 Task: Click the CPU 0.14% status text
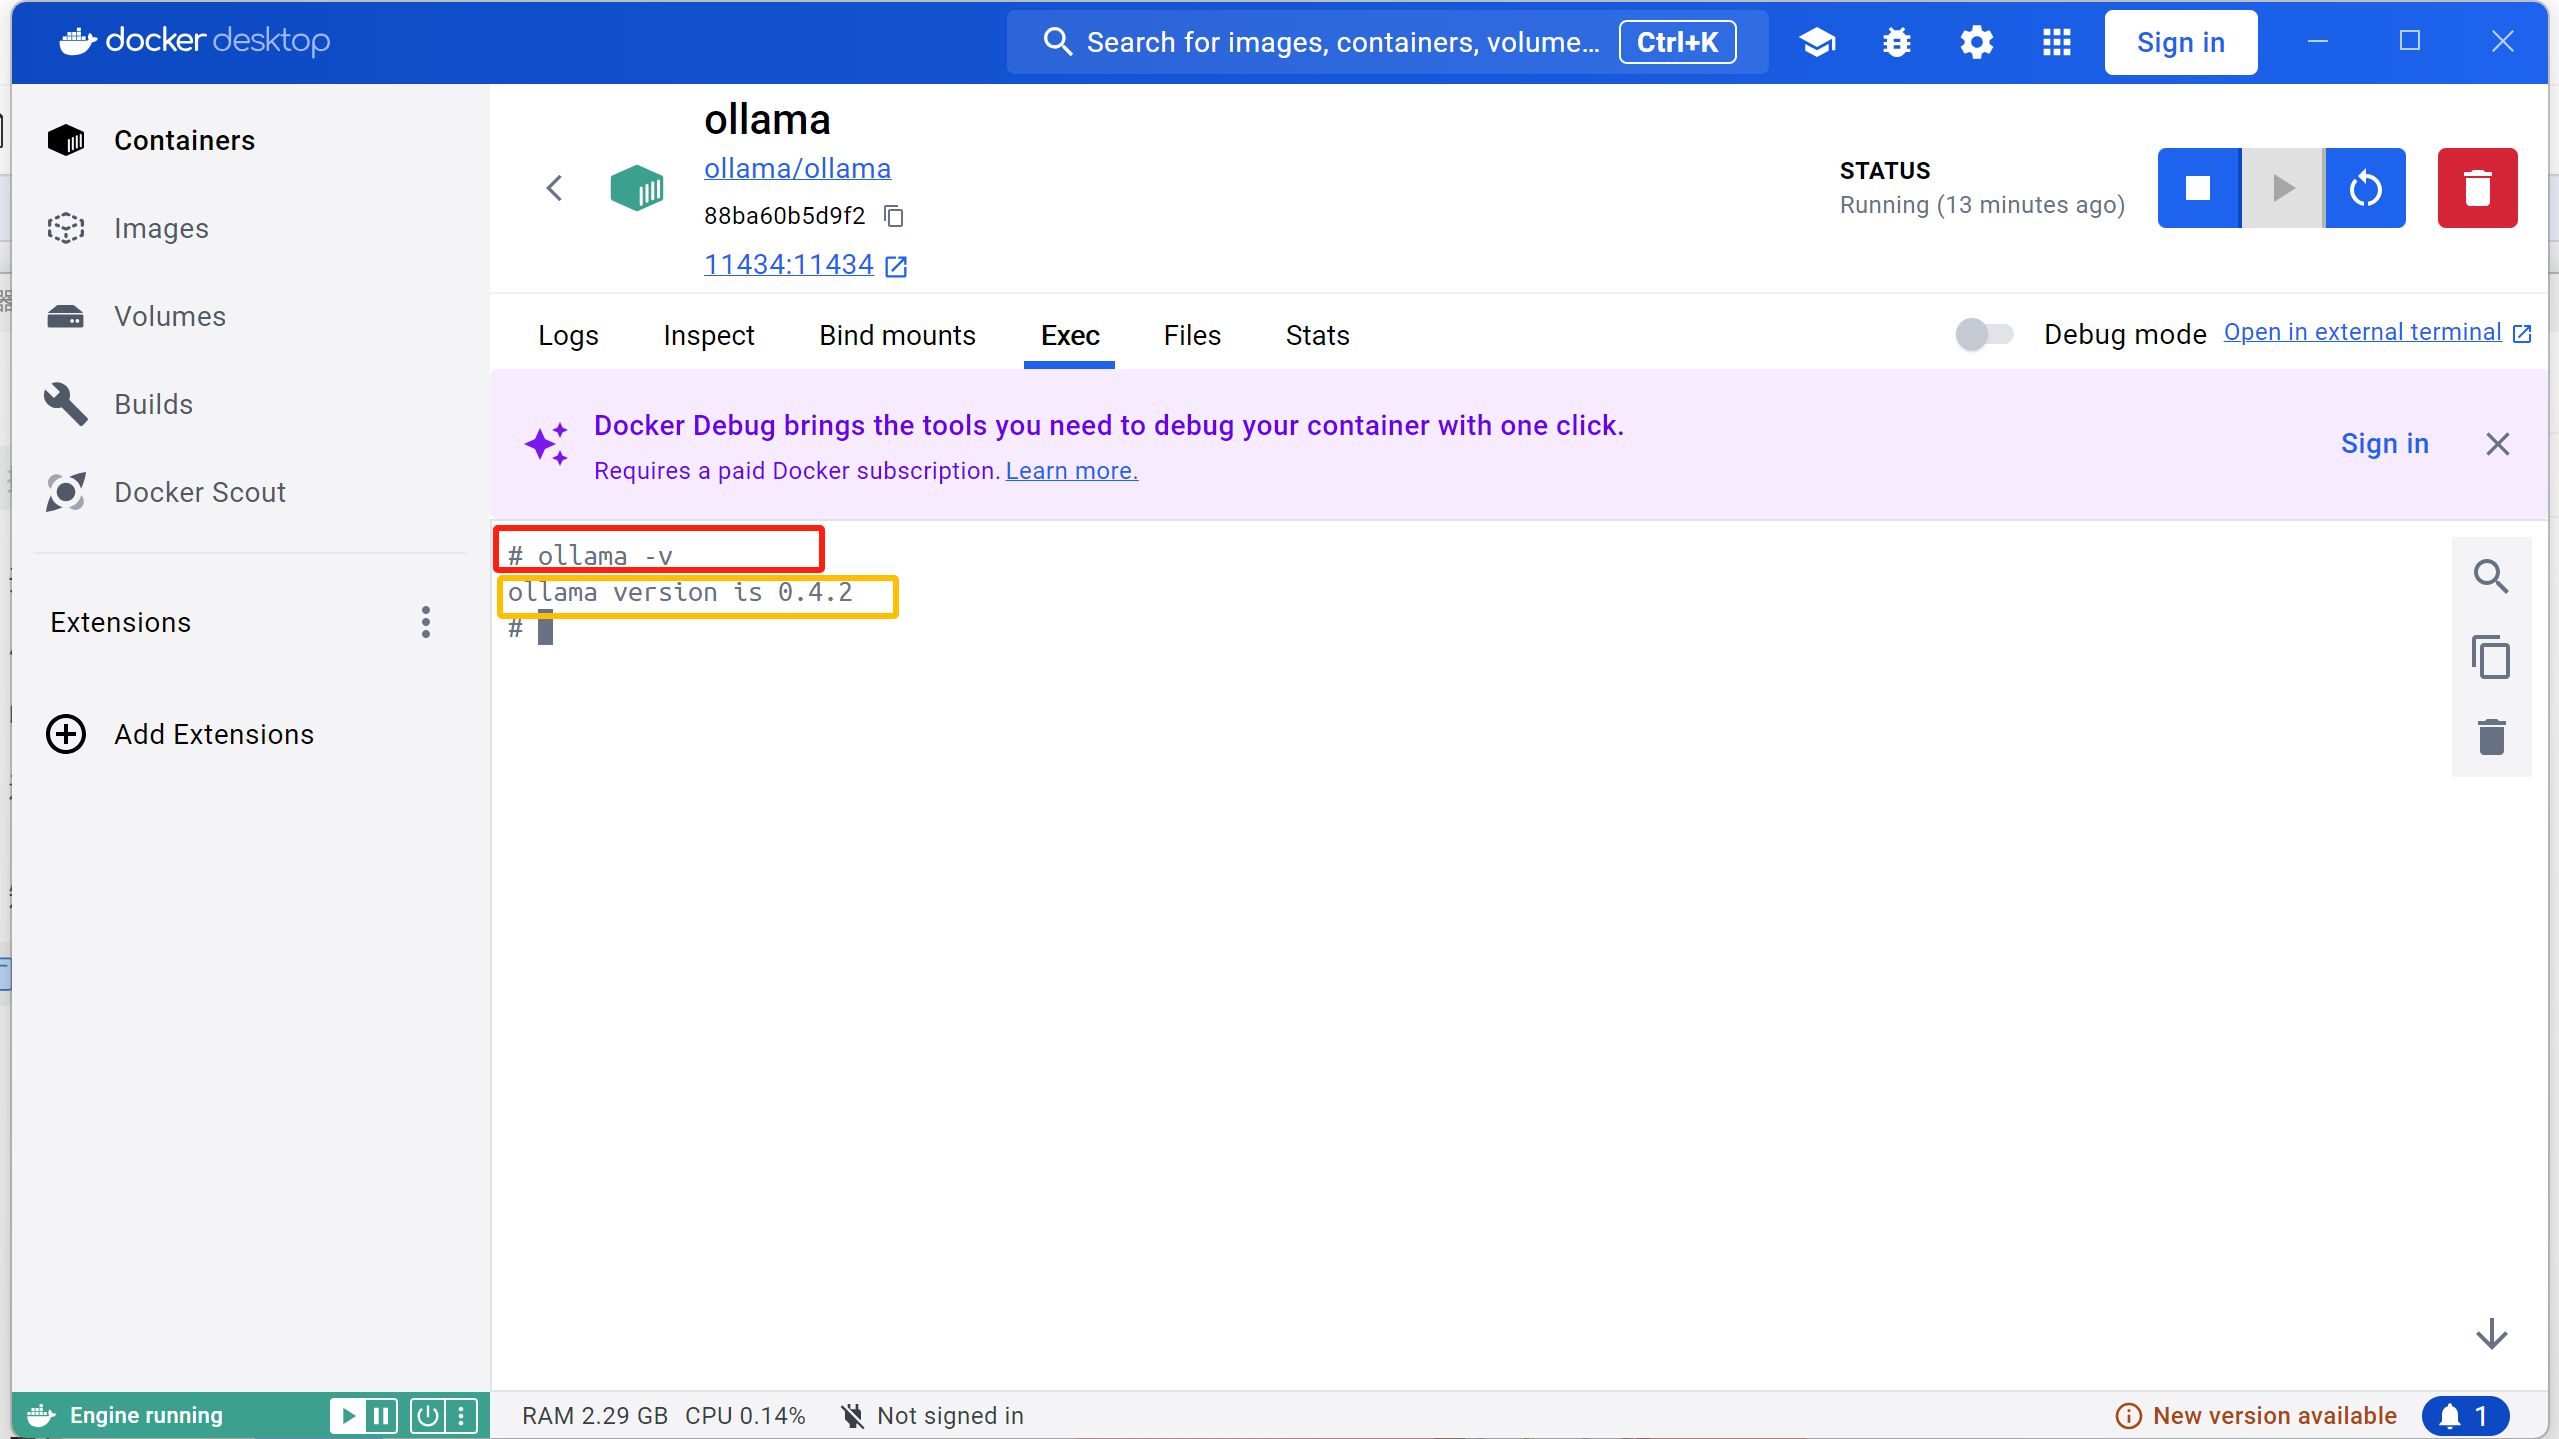745,1415
